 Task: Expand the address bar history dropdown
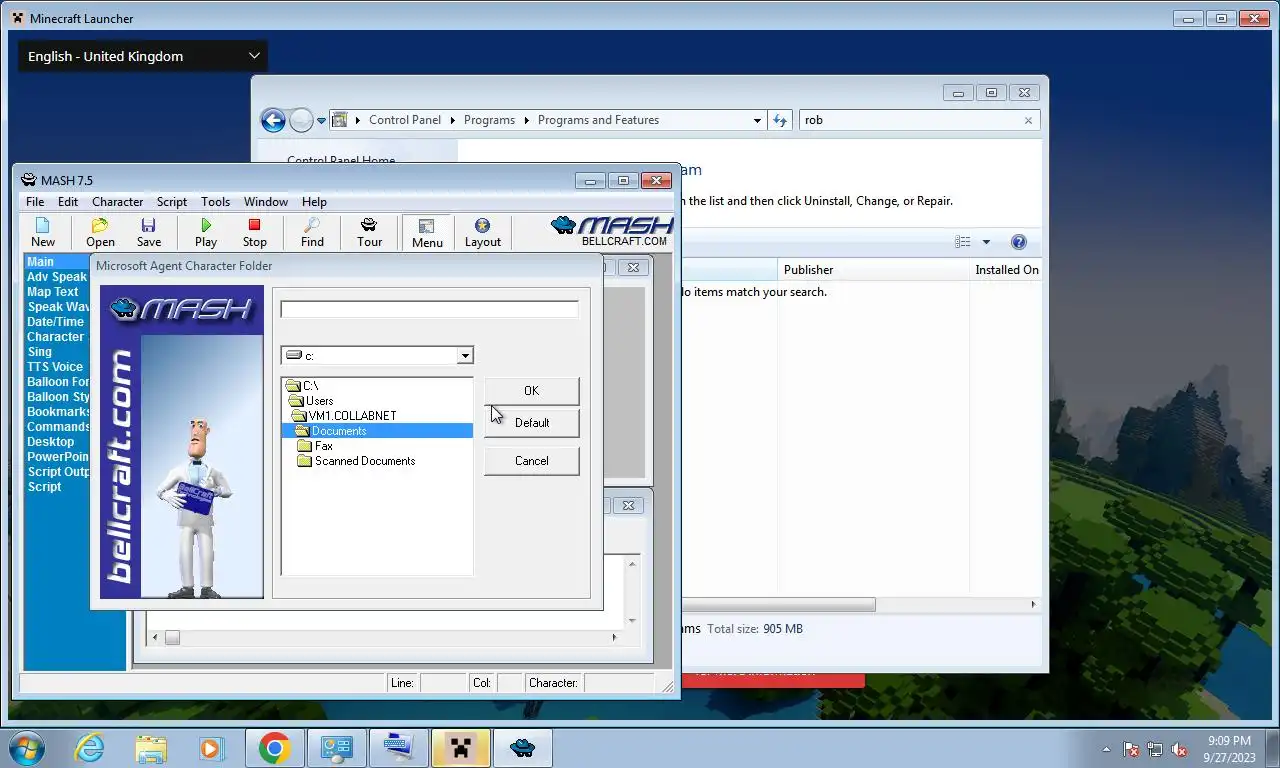(757, 121)
